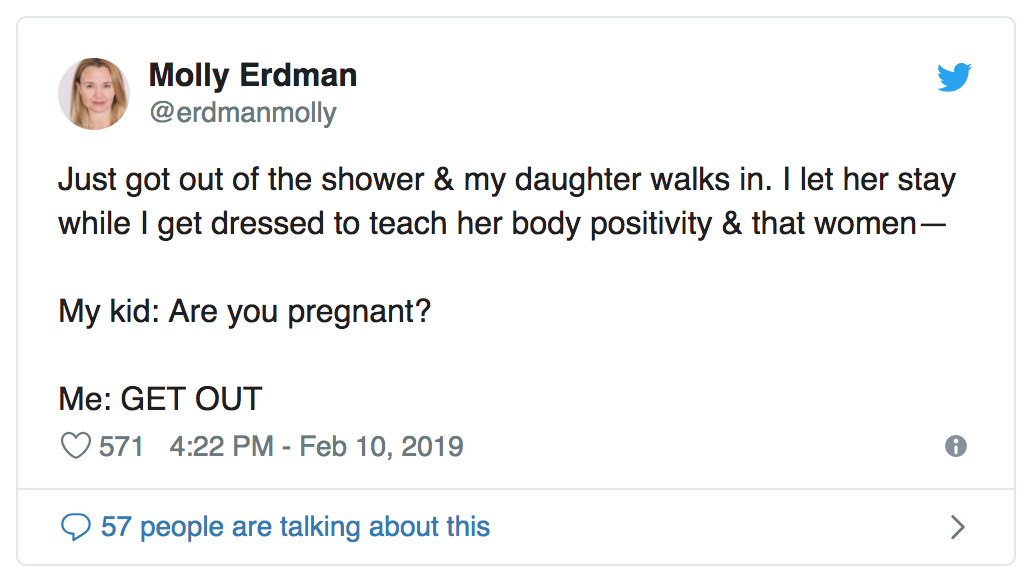Open Molly Erdman's profile photo
Image resolution: width=1034 pixels, height=586 pixels.
click(94, 94)
